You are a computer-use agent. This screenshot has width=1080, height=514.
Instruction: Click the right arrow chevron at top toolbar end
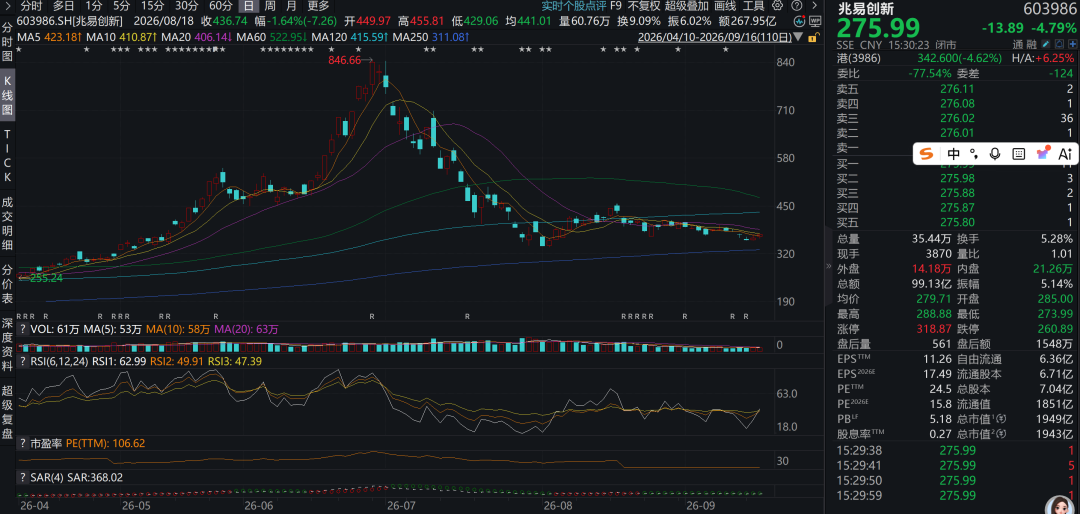pyautogui.click(x=813, y=6)
